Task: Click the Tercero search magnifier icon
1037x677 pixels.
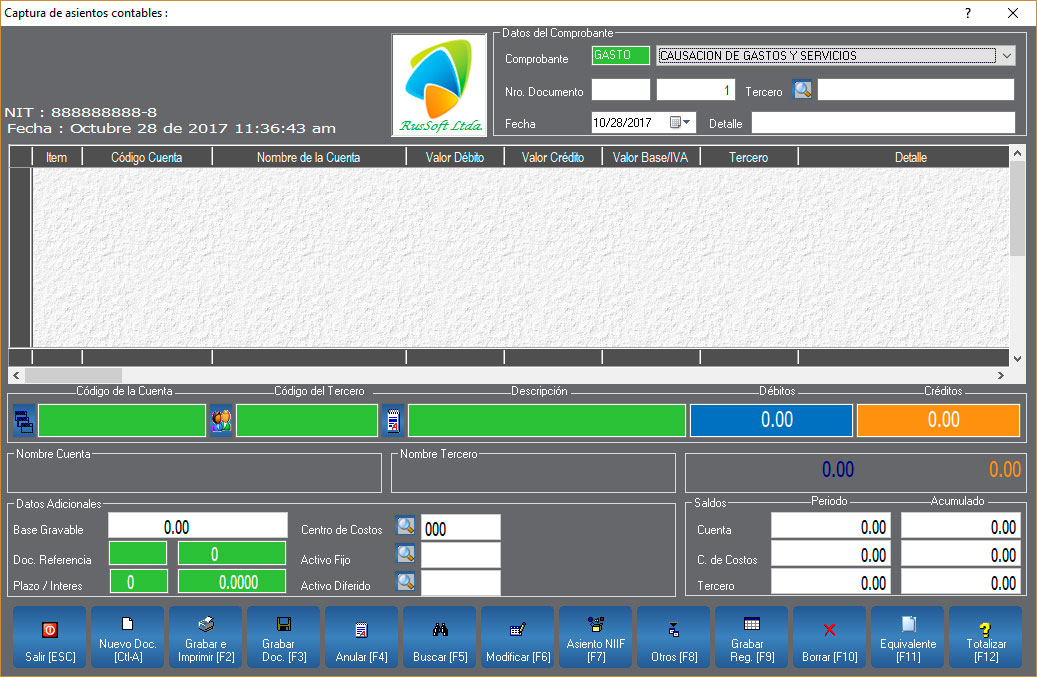Action: 803,90
